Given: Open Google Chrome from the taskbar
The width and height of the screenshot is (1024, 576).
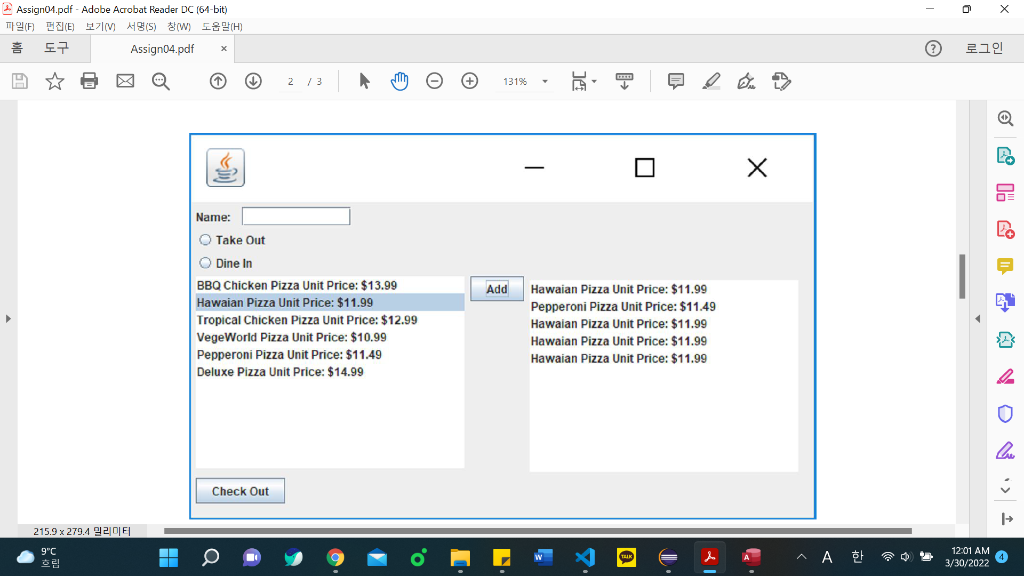Looking at the screenshot, I should coord(336,559).
